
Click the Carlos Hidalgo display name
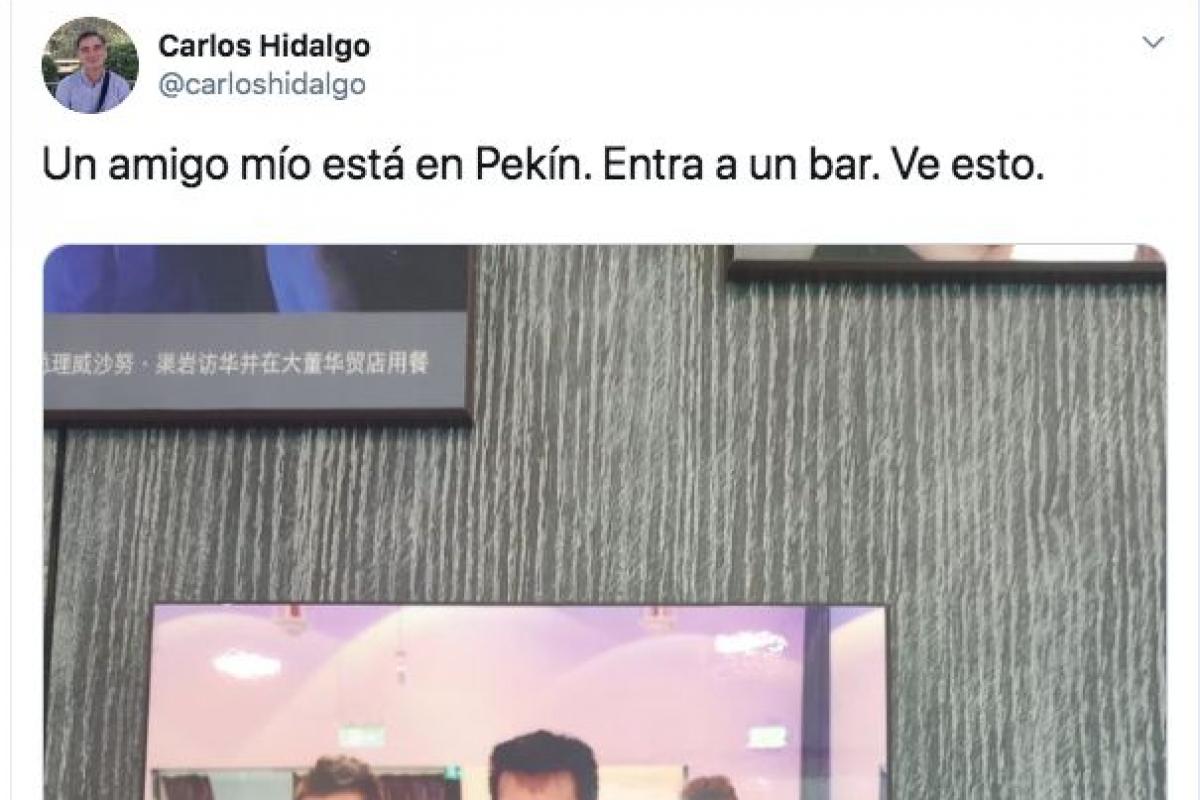click(x=264, y=46)
